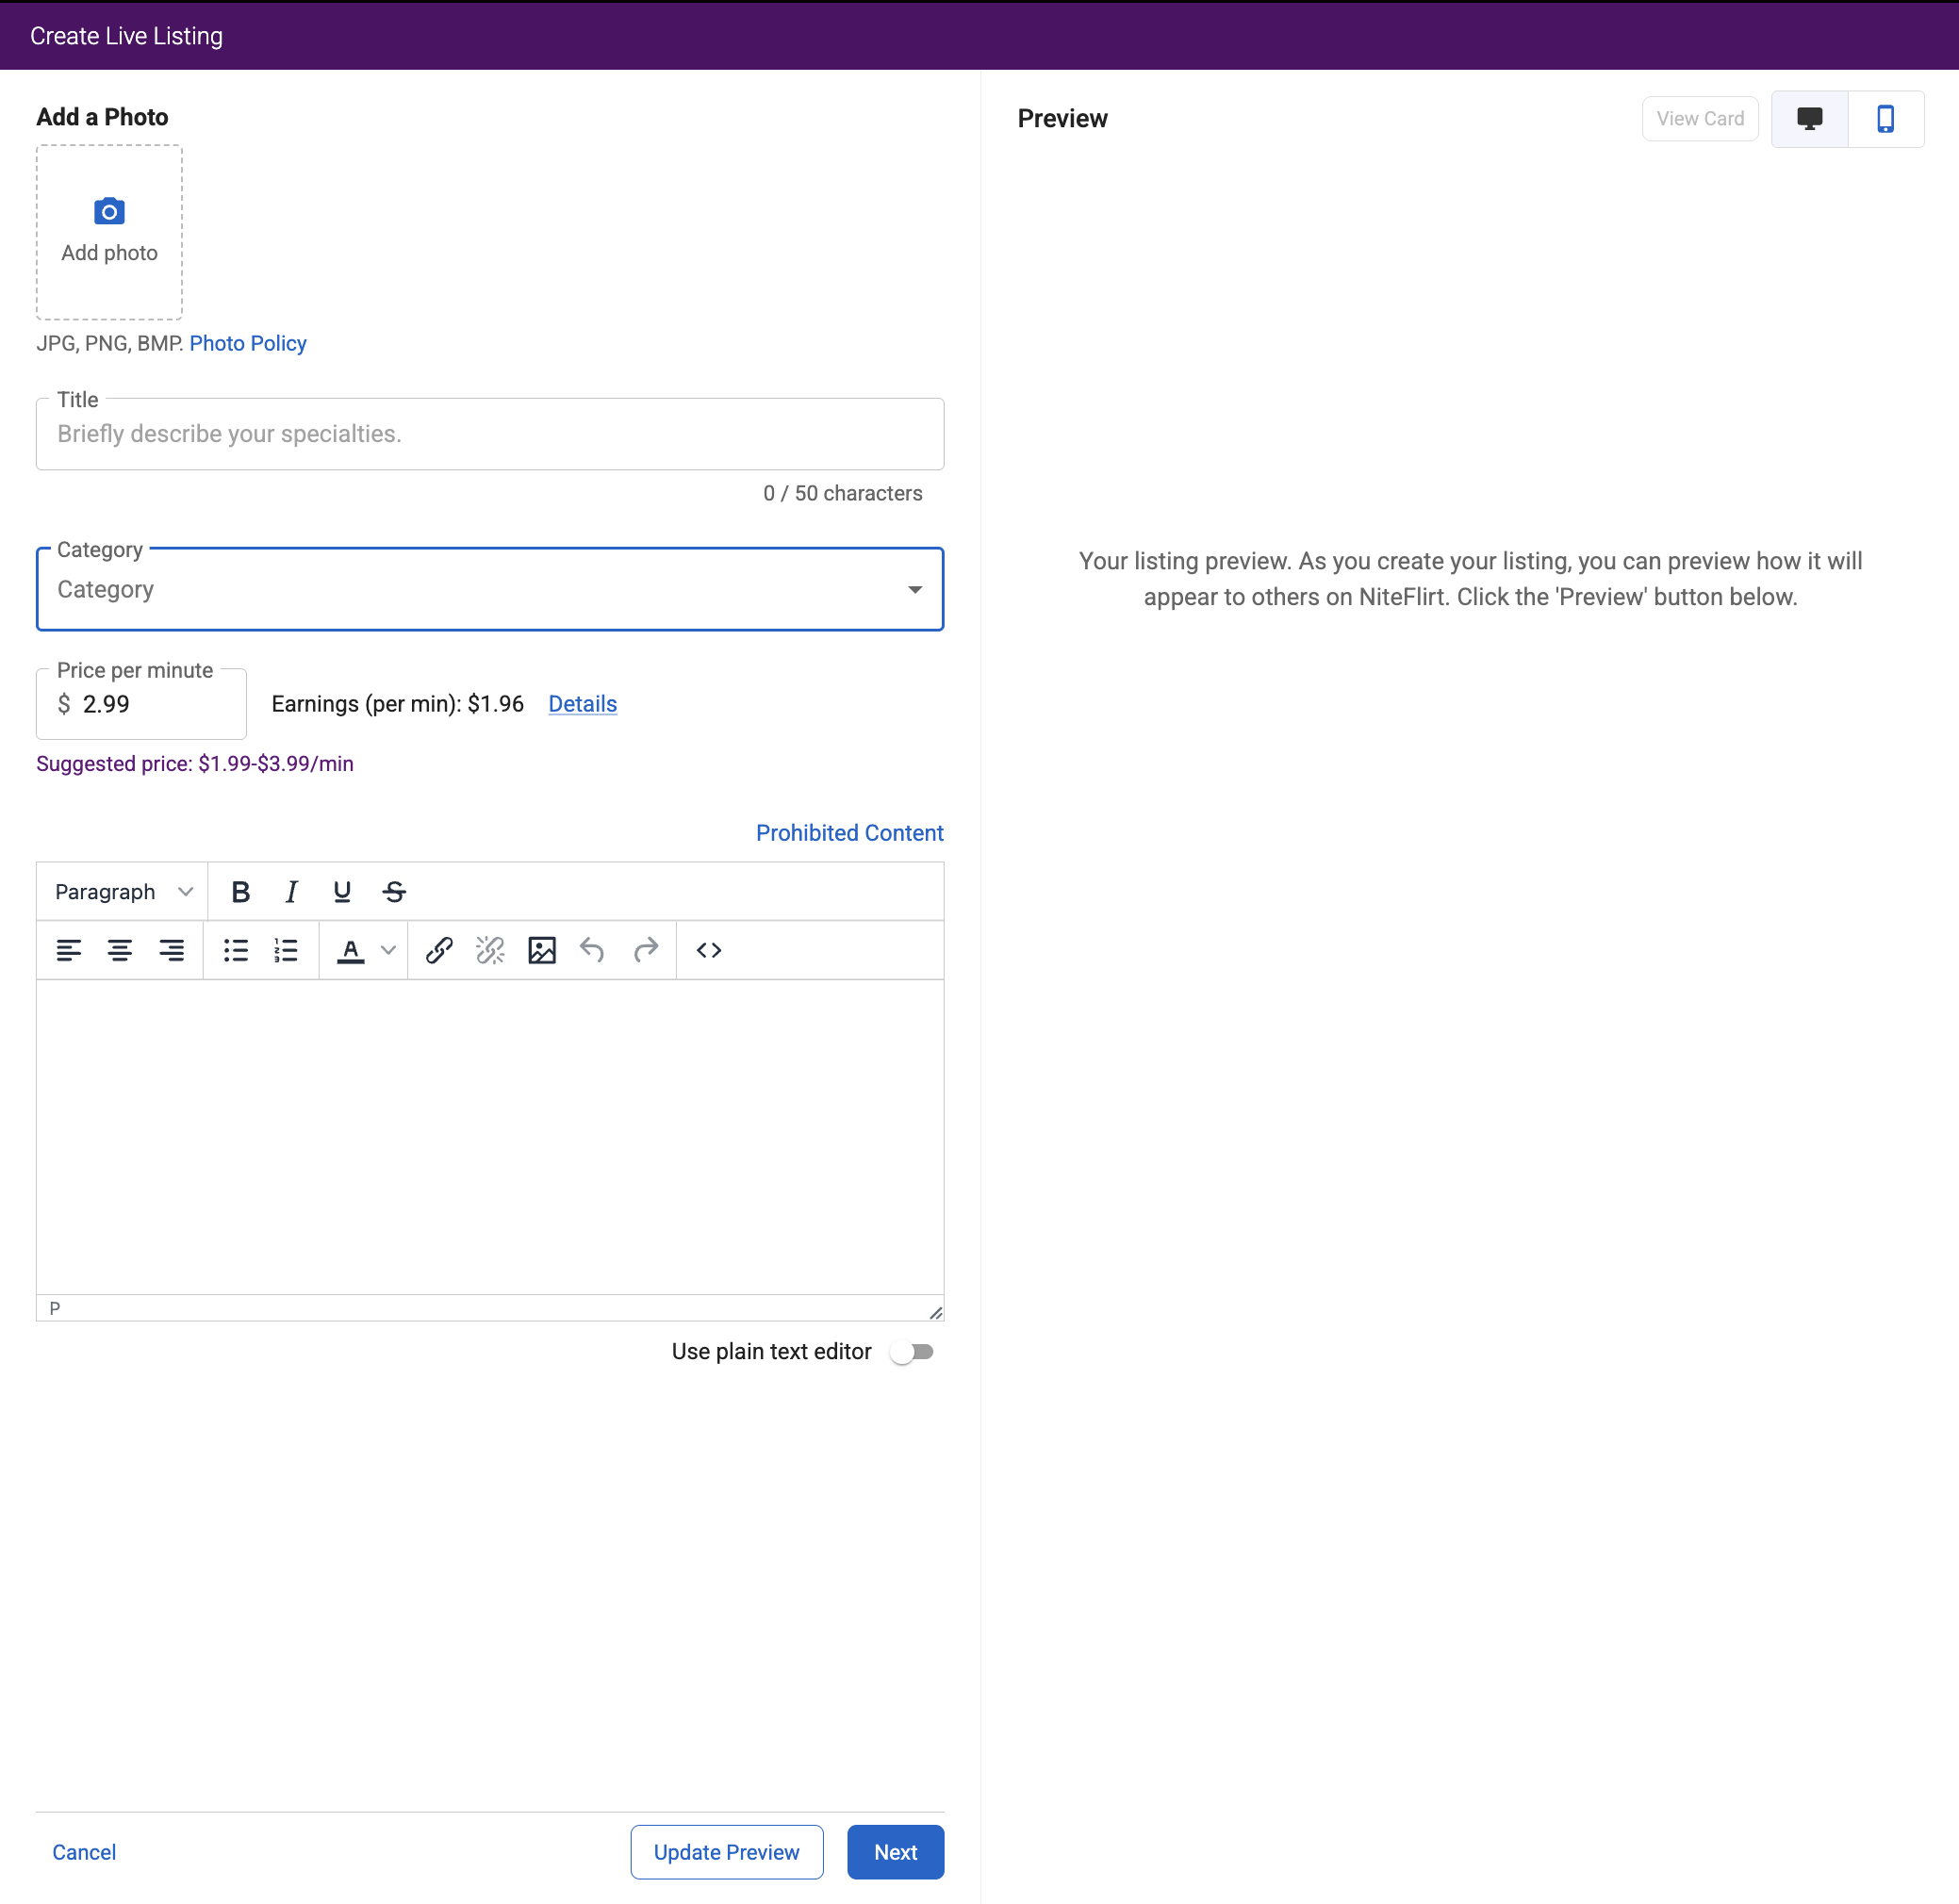Click the '0 / 50 characters' counter

pyautogui.click(x=843, y=494)
